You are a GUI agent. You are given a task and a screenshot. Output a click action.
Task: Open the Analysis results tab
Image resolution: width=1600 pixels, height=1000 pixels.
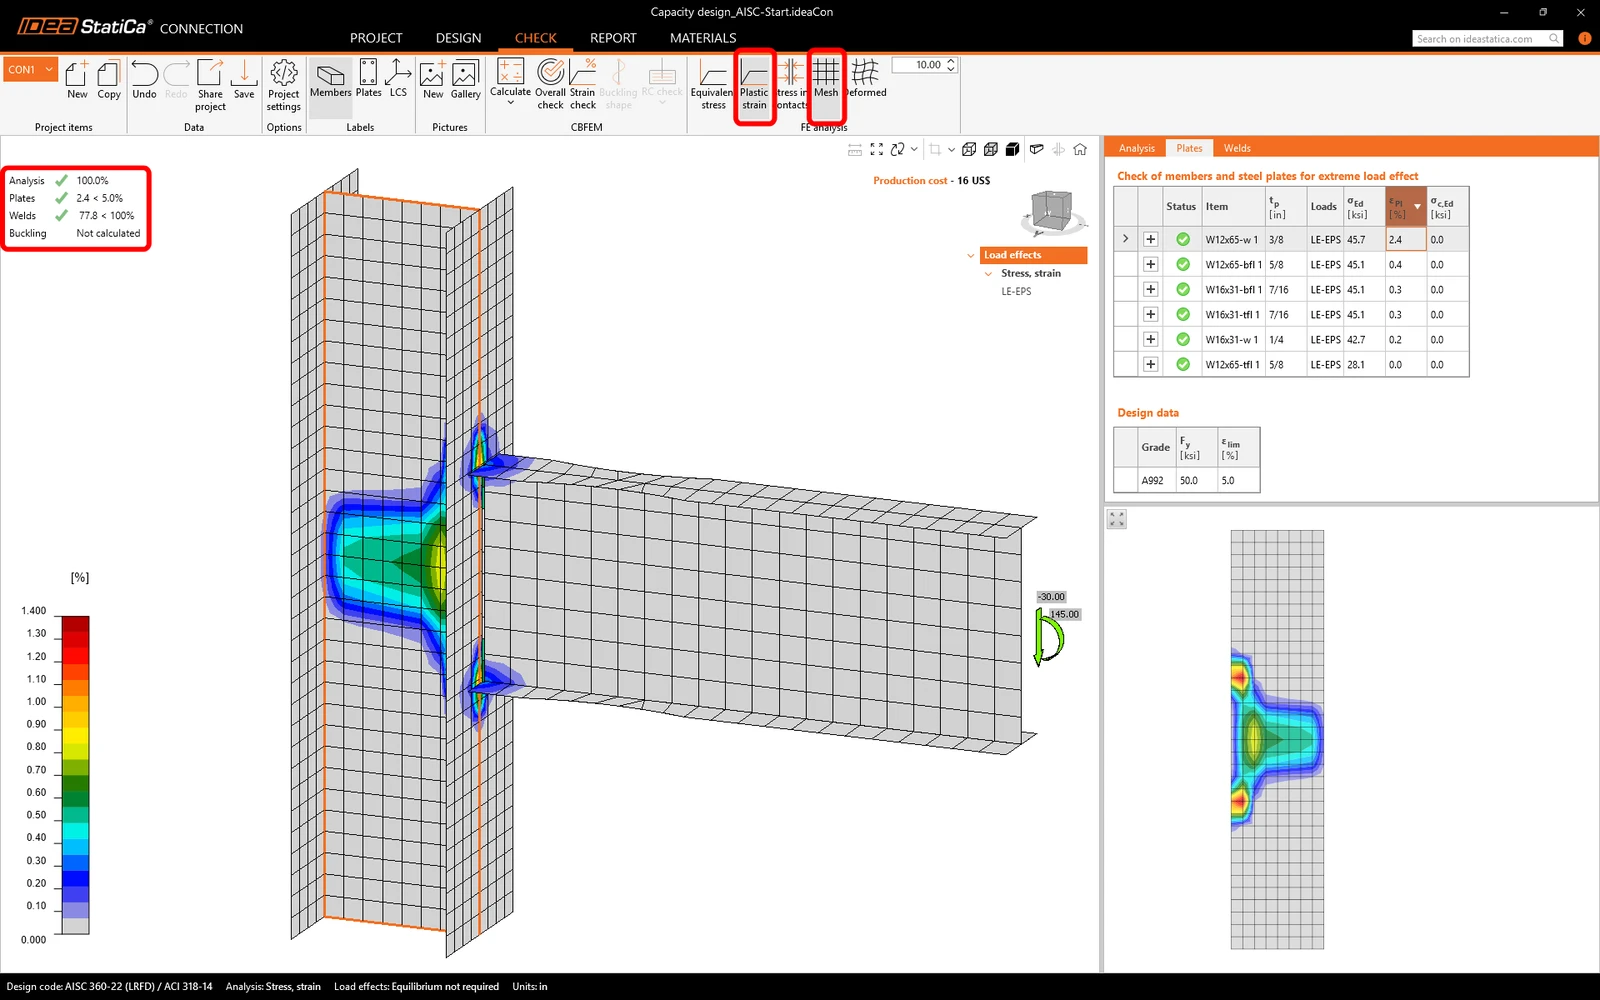coord(1136,148)
